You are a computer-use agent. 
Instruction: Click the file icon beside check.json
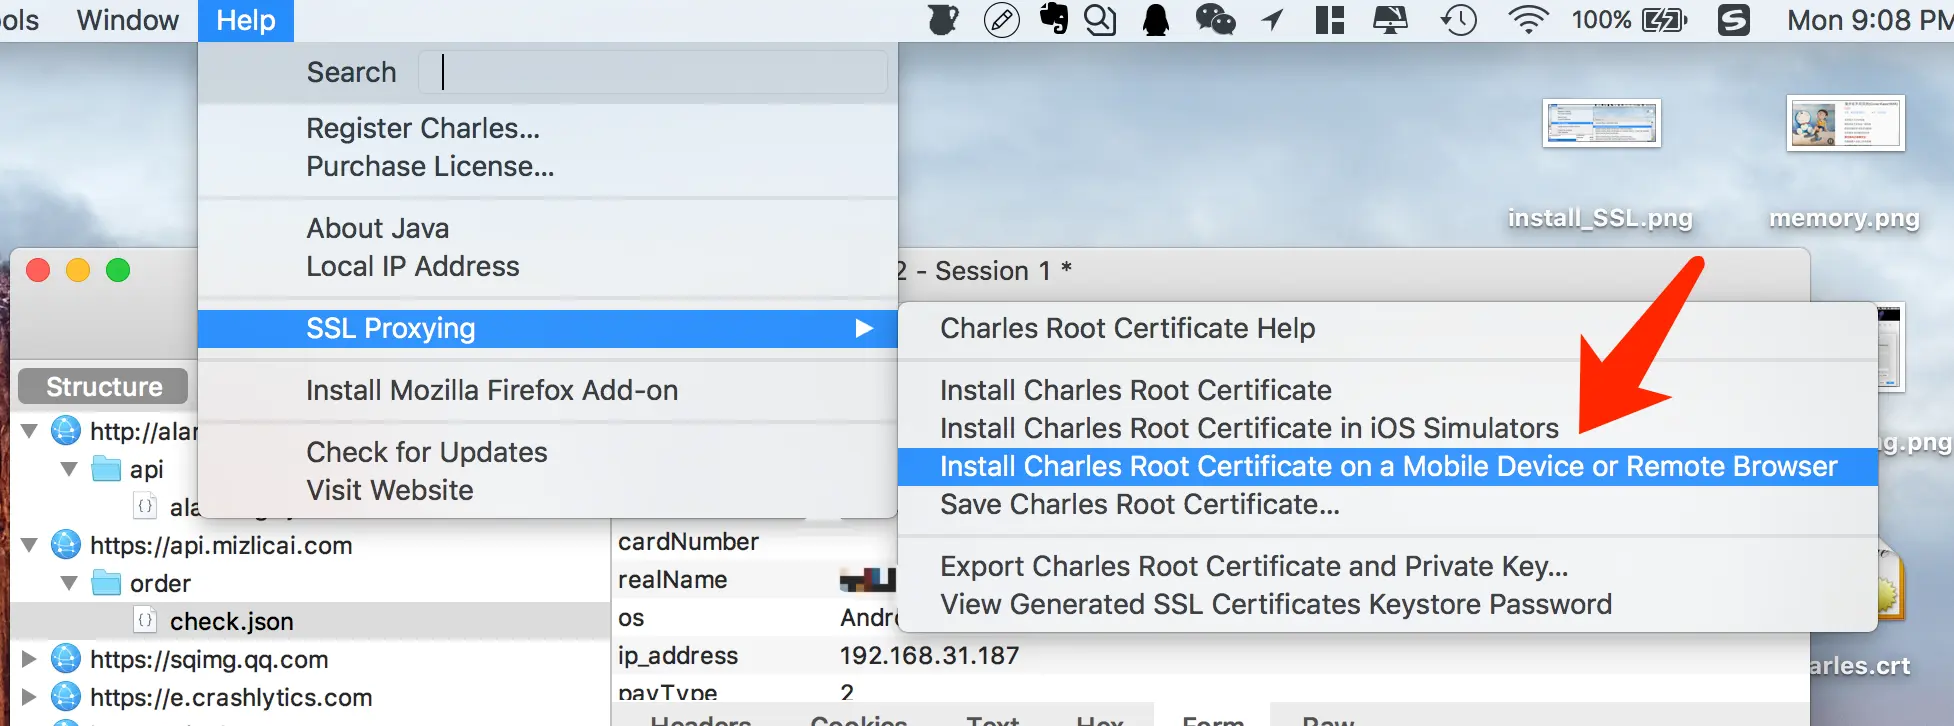(x=146, y=621)
